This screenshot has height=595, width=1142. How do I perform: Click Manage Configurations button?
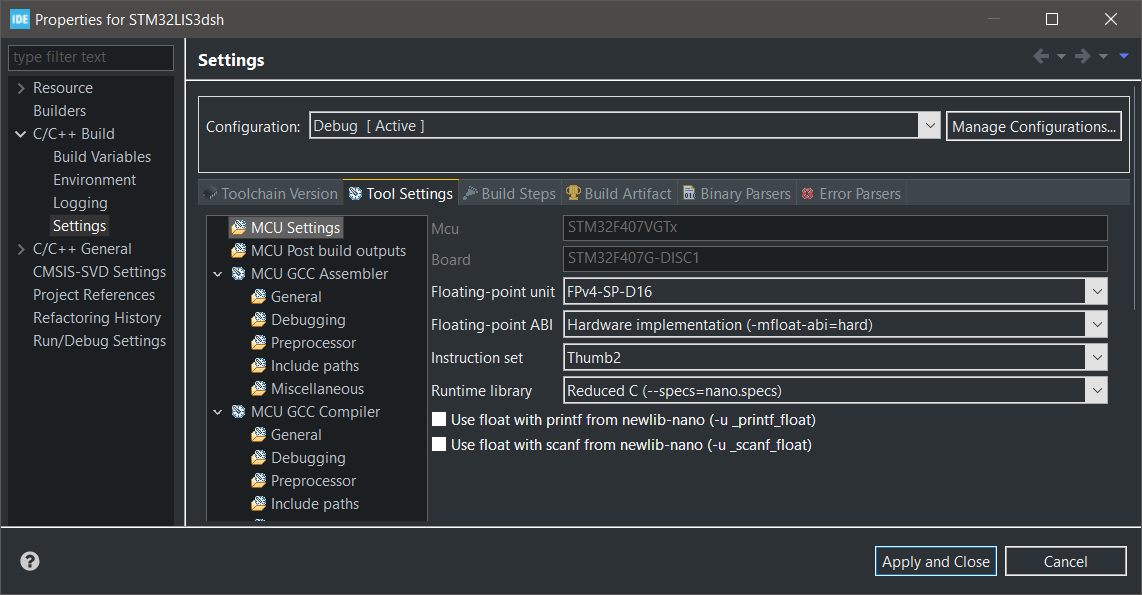(x=1033, y=126)
